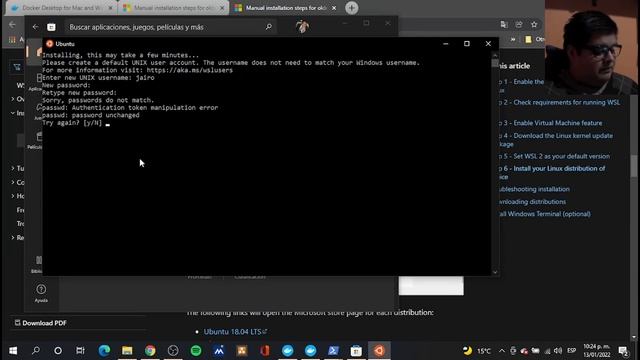This screenshot has width=640, height=360.
Task: Click the Ubuntu logo in terminal title bar
Action: (50, 44)
